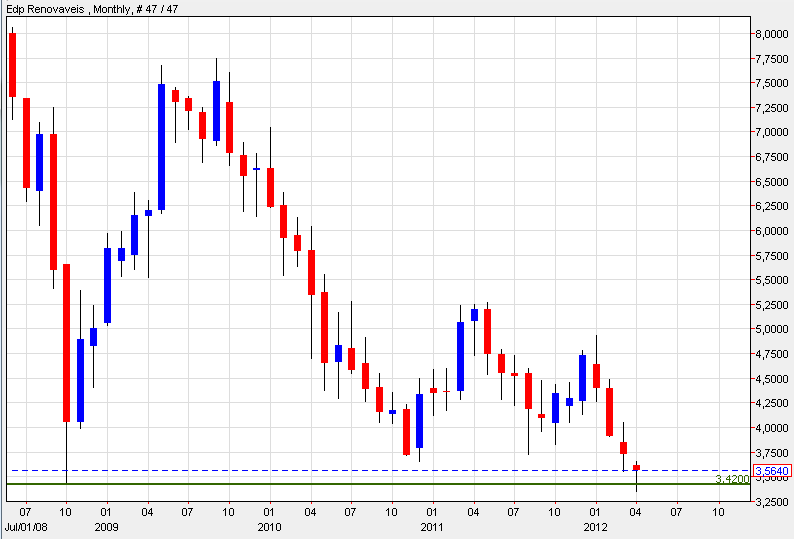Click the chart title 'Edp Renovaveis , Monthly'

pyautogui.click(x=68, y=9)
